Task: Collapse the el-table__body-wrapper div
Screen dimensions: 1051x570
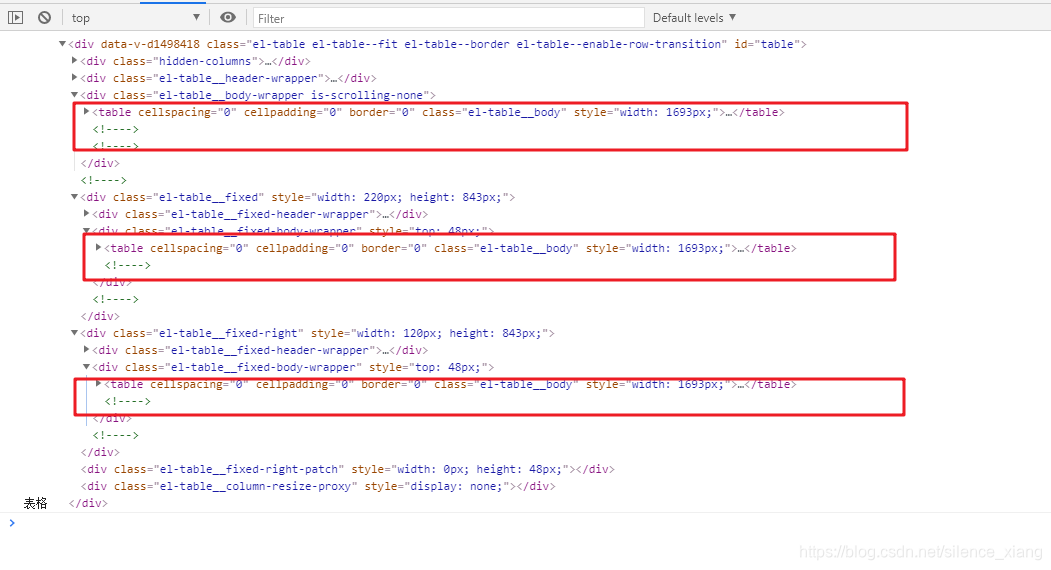Action: click(74, 95)
